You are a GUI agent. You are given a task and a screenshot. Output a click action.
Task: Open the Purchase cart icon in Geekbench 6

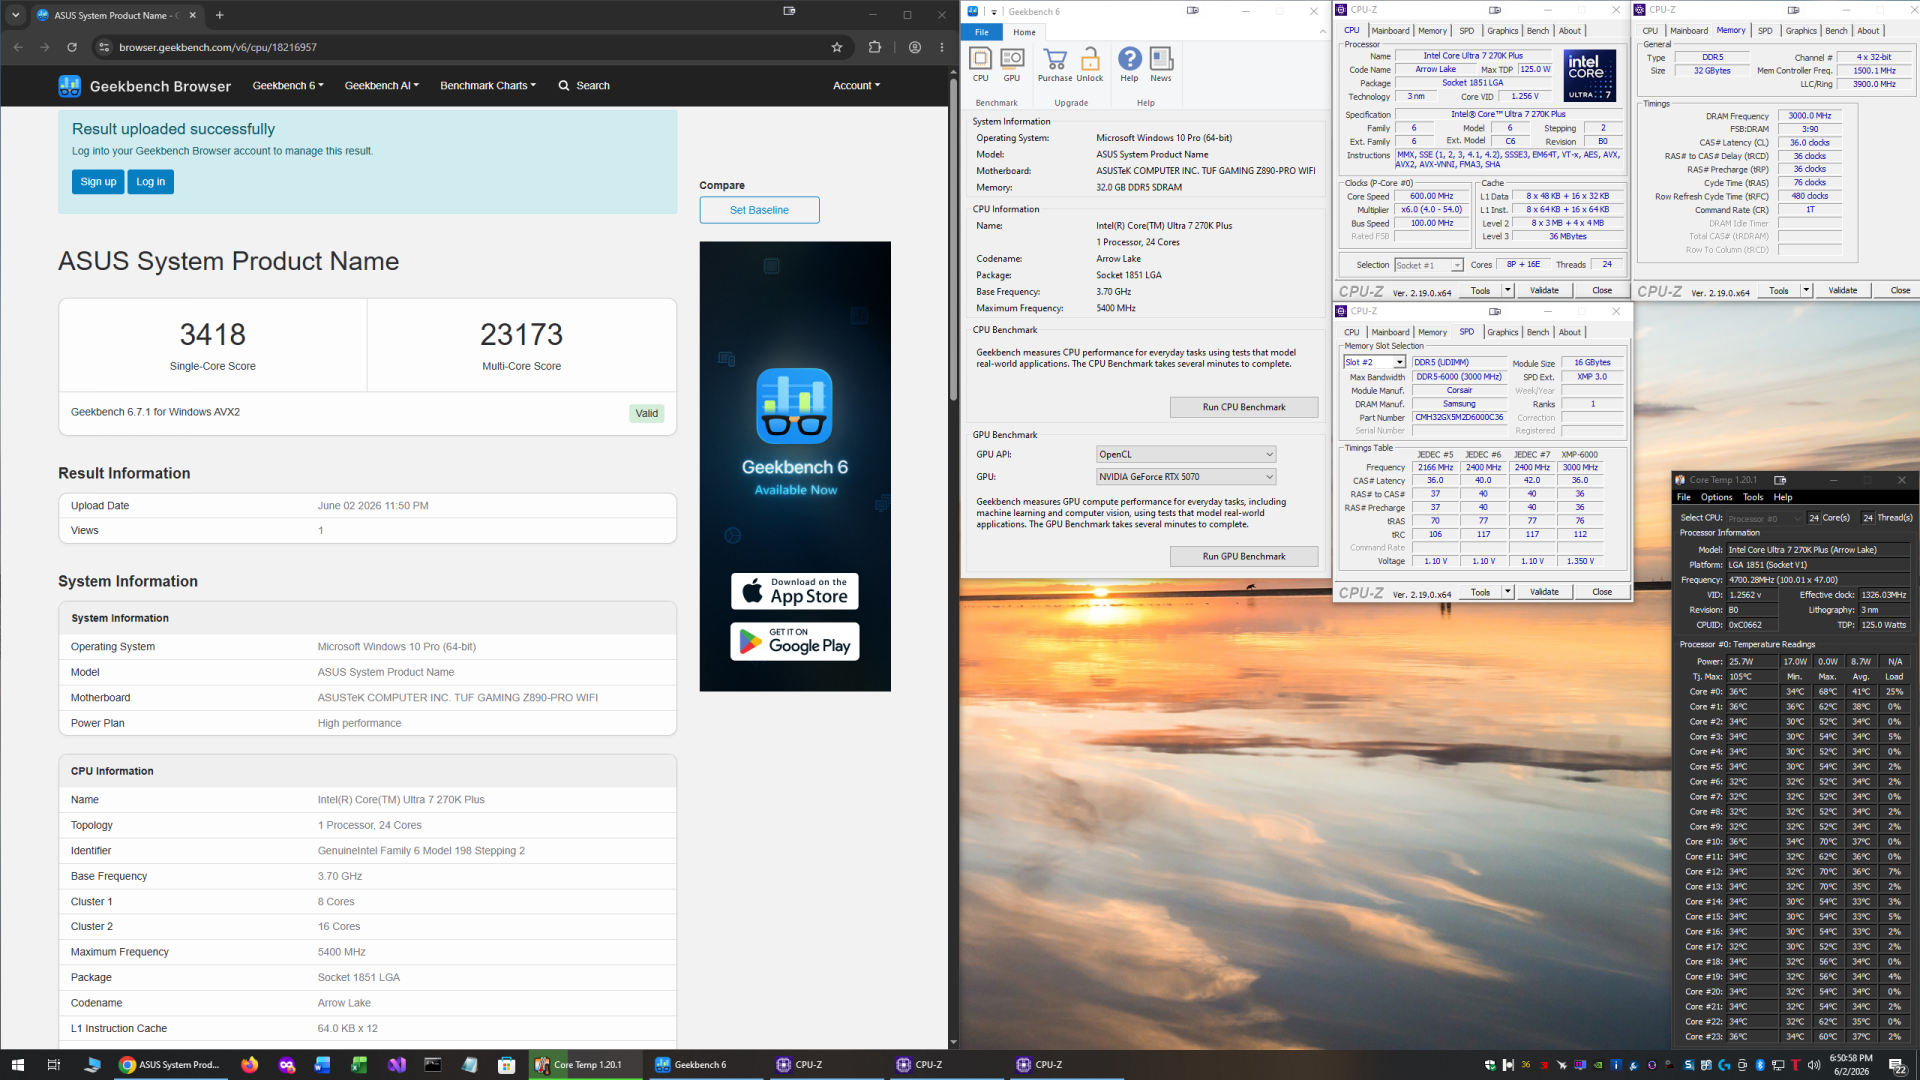coord(1055,65)
